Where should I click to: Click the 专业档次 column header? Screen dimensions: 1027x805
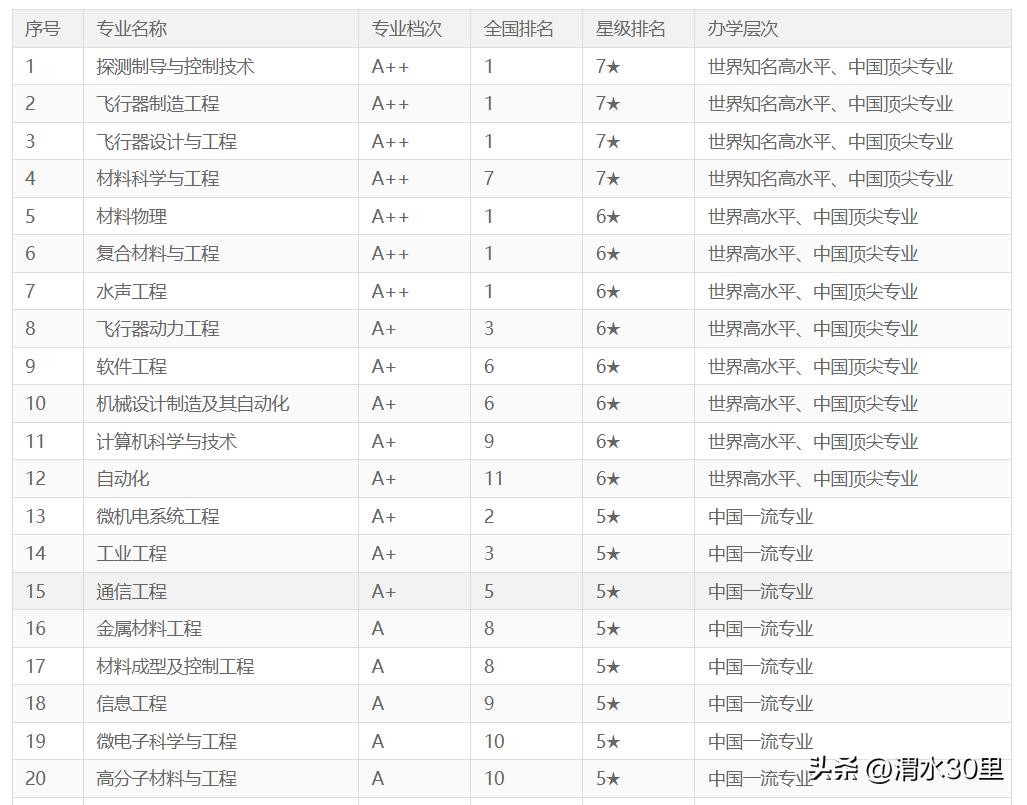click(406, 29)
